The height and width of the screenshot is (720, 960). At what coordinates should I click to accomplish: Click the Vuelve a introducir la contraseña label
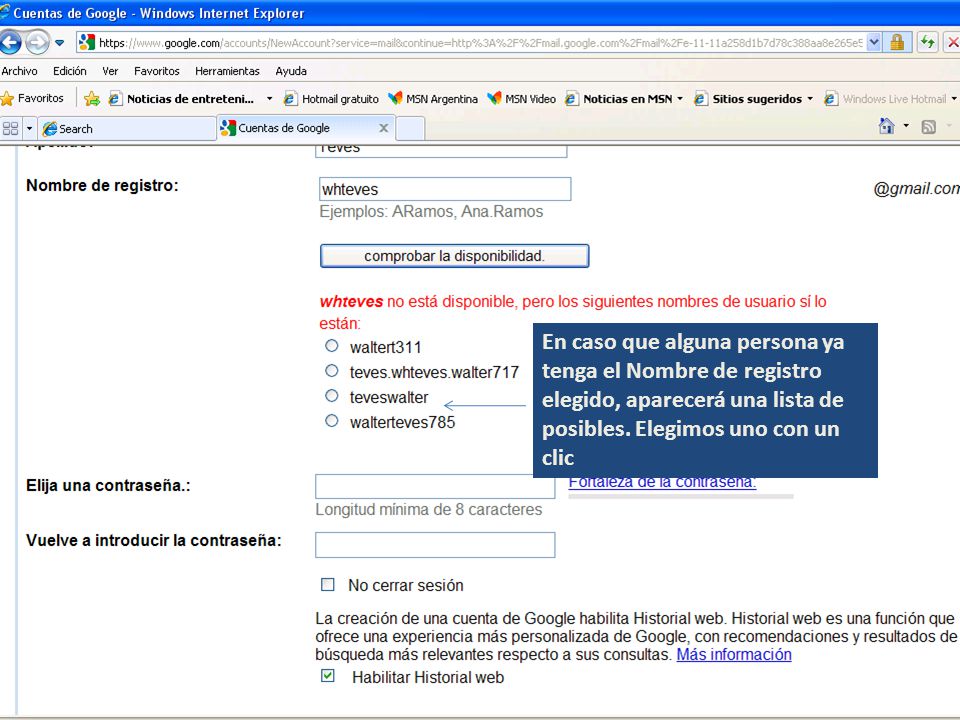point(154,541)
